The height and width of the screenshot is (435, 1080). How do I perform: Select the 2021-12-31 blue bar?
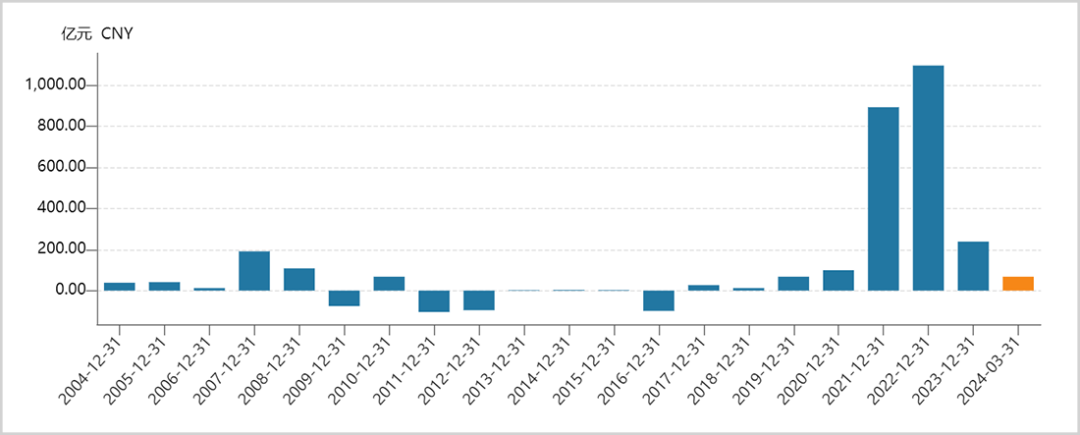(883, 199)
